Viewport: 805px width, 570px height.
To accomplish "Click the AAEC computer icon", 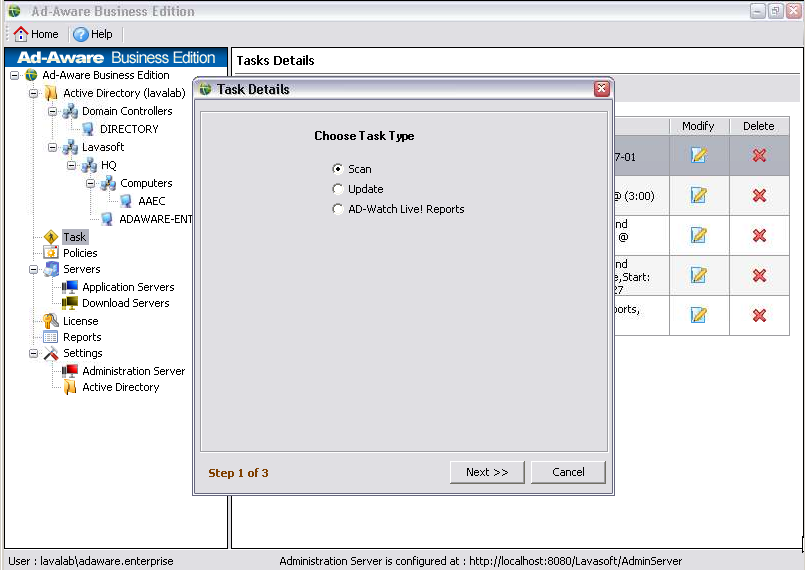I will [x=126, y=201].
